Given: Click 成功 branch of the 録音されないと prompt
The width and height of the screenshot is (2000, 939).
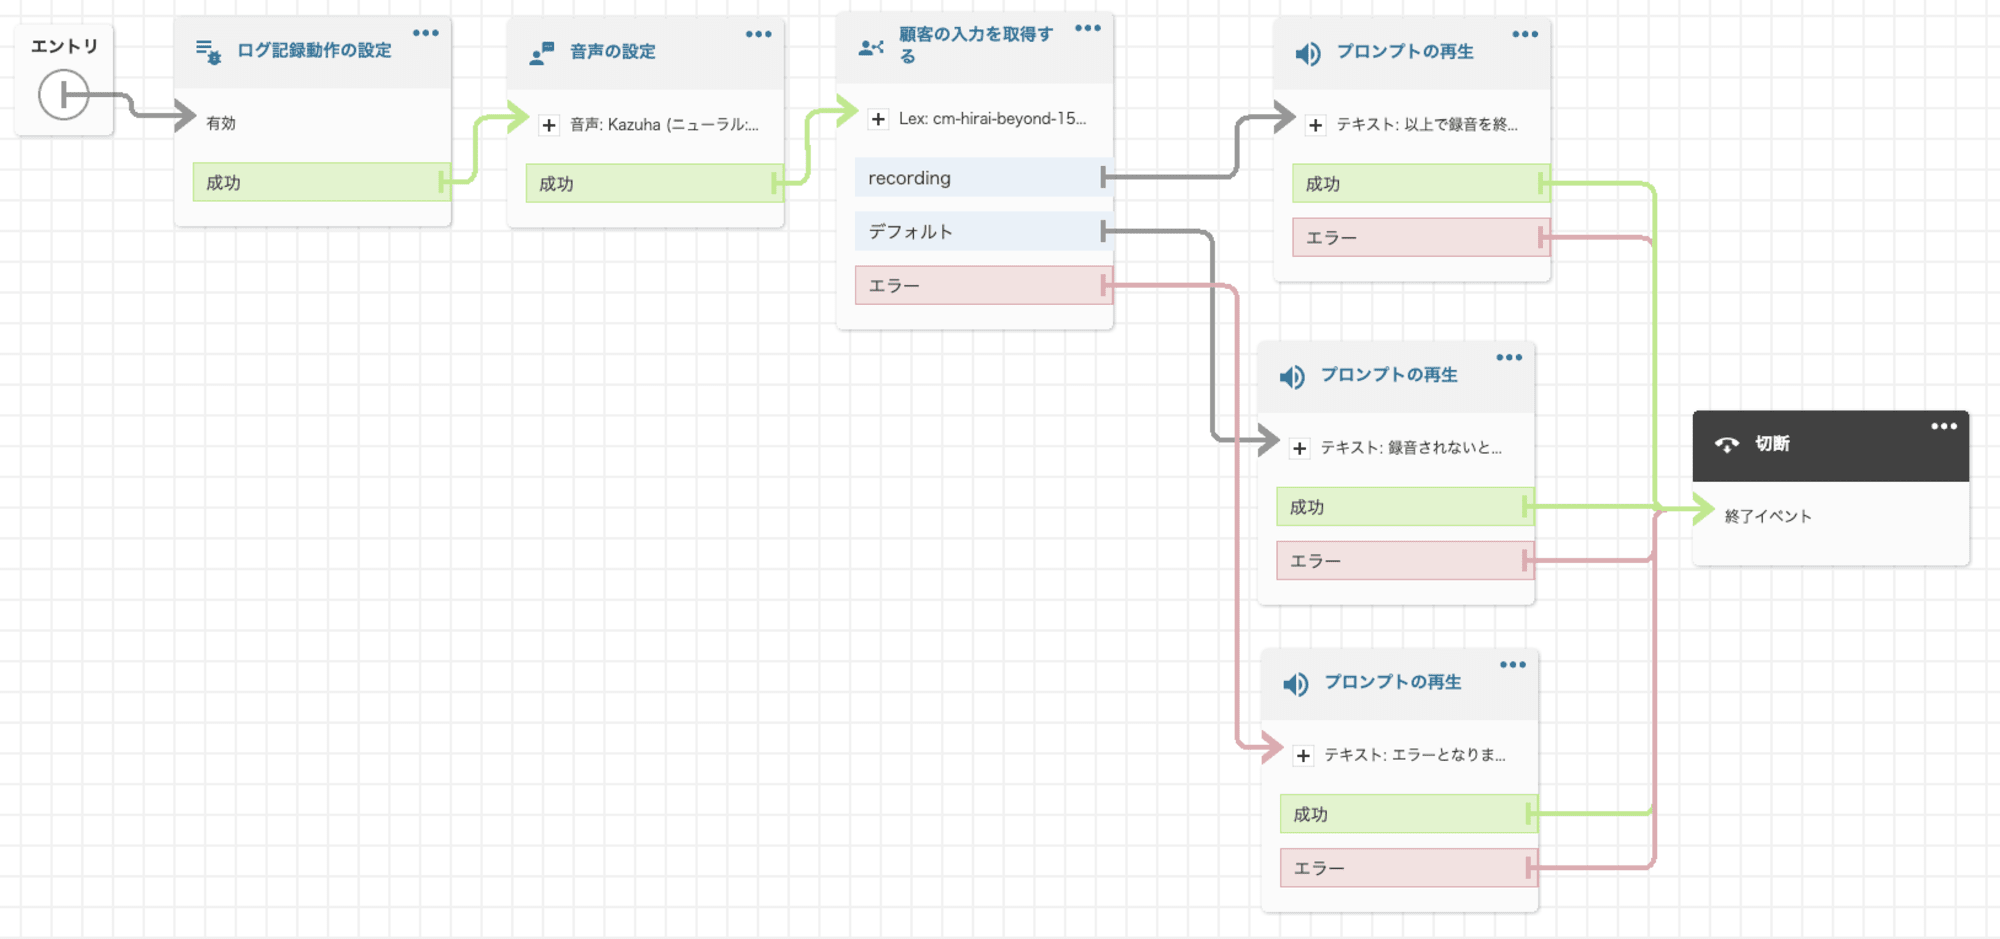Looking at the screenshot, I should click(1405, 506).
